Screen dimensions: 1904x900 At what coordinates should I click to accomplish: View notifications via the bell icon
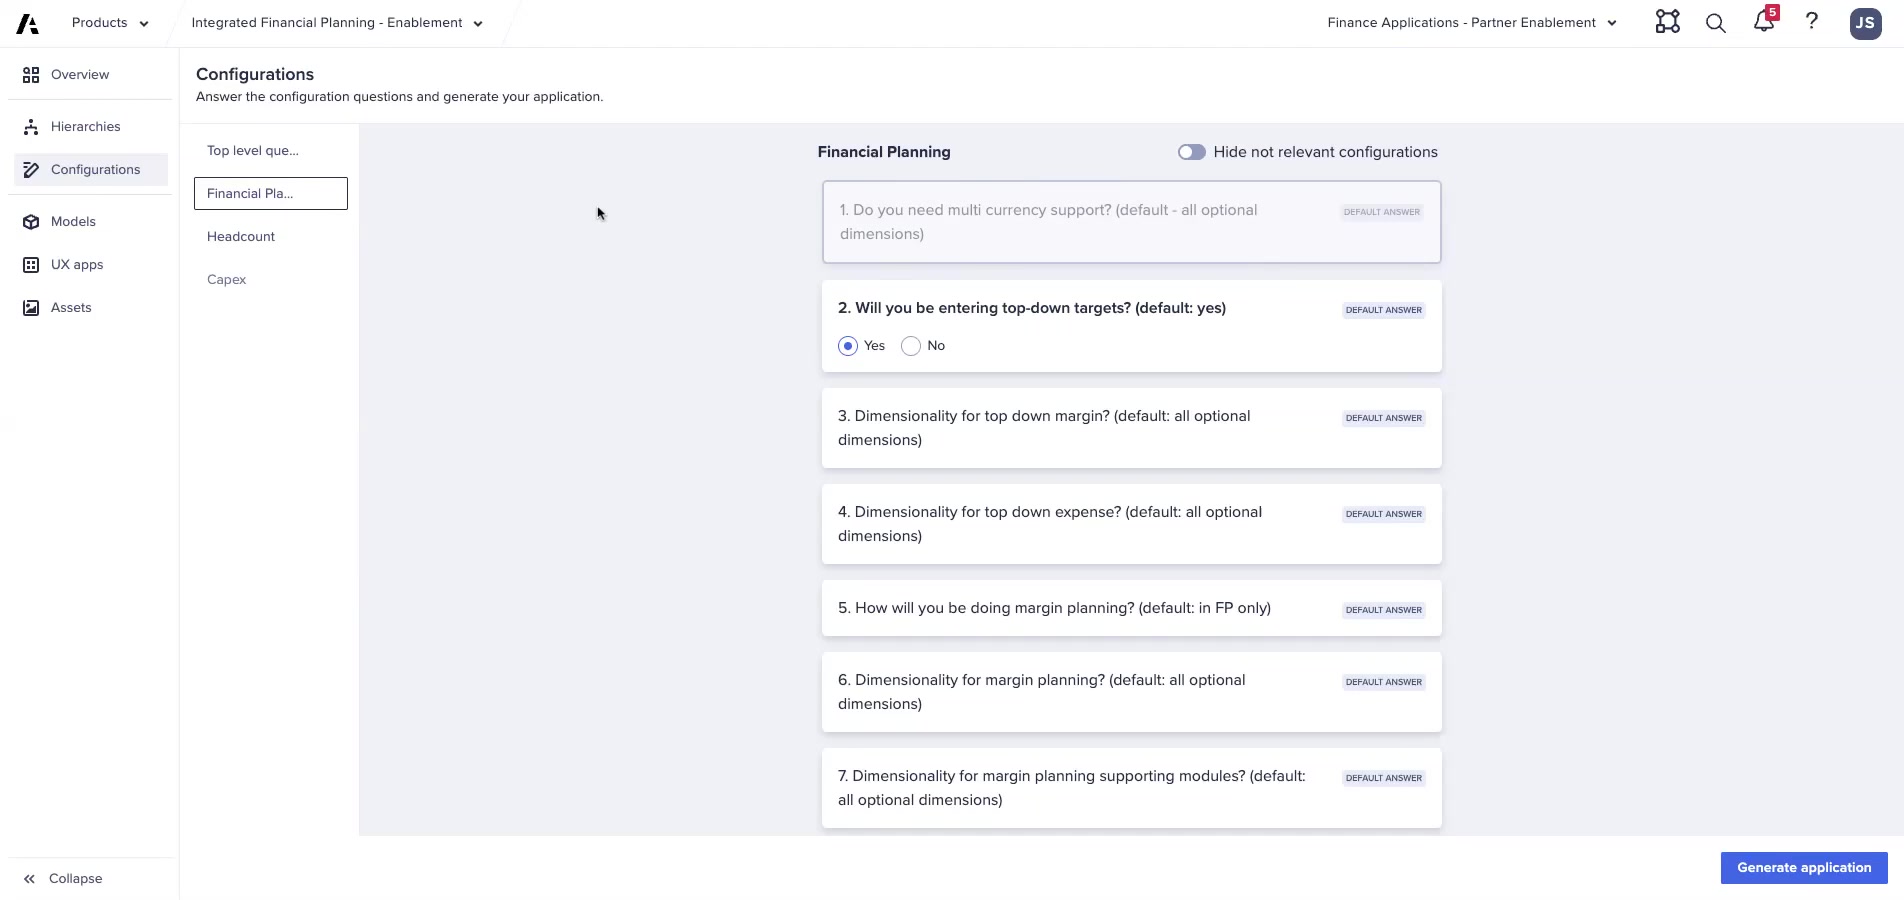(1762, 22)
